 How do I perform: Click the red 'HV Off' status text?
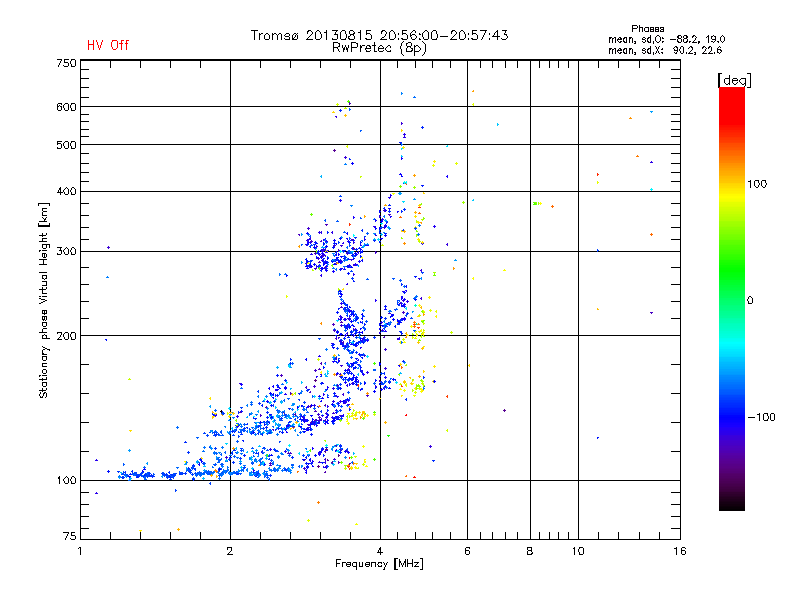(108, 45)
